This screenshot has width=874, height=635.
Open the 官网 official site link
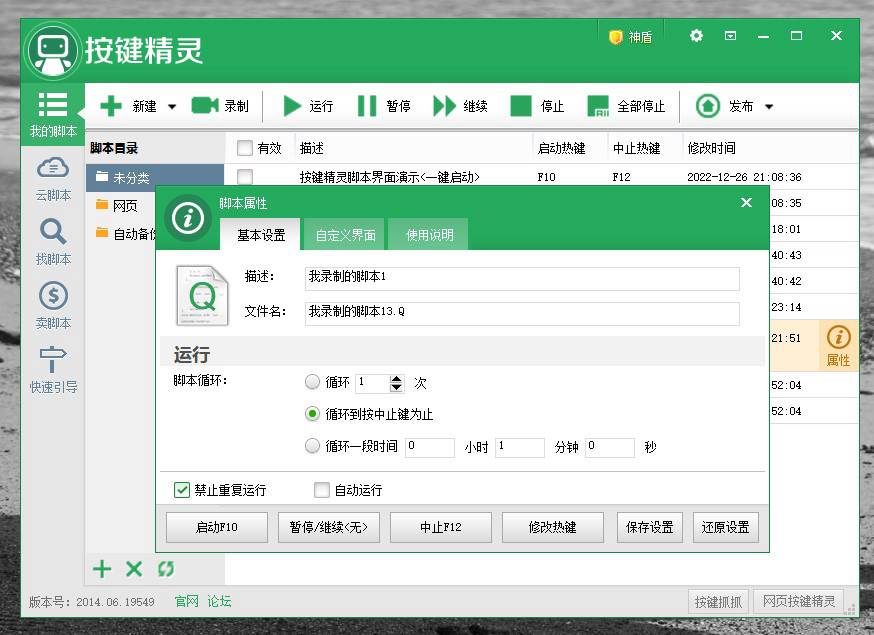(186, 601)
